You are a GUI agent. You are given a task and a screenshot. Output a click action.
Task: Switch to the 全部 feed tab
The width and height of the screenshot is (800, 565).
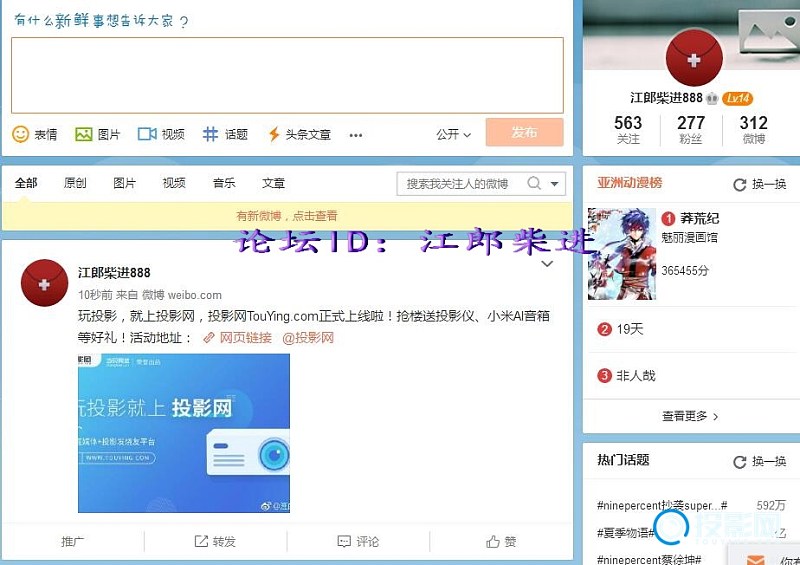(x=26, y=183)
